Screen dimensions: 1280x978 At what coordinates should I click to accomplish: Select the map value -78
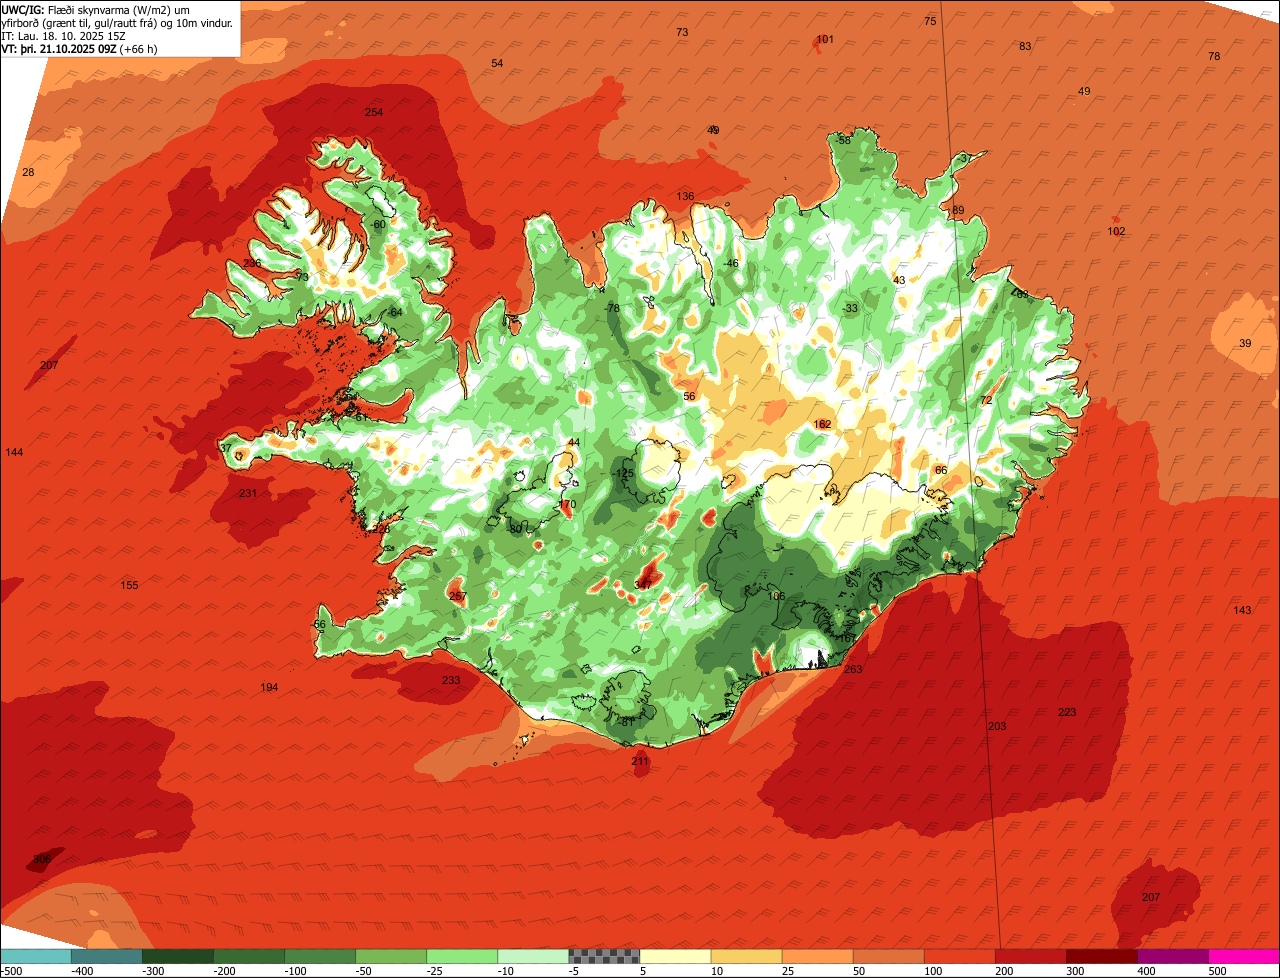[x=612, y=308]
